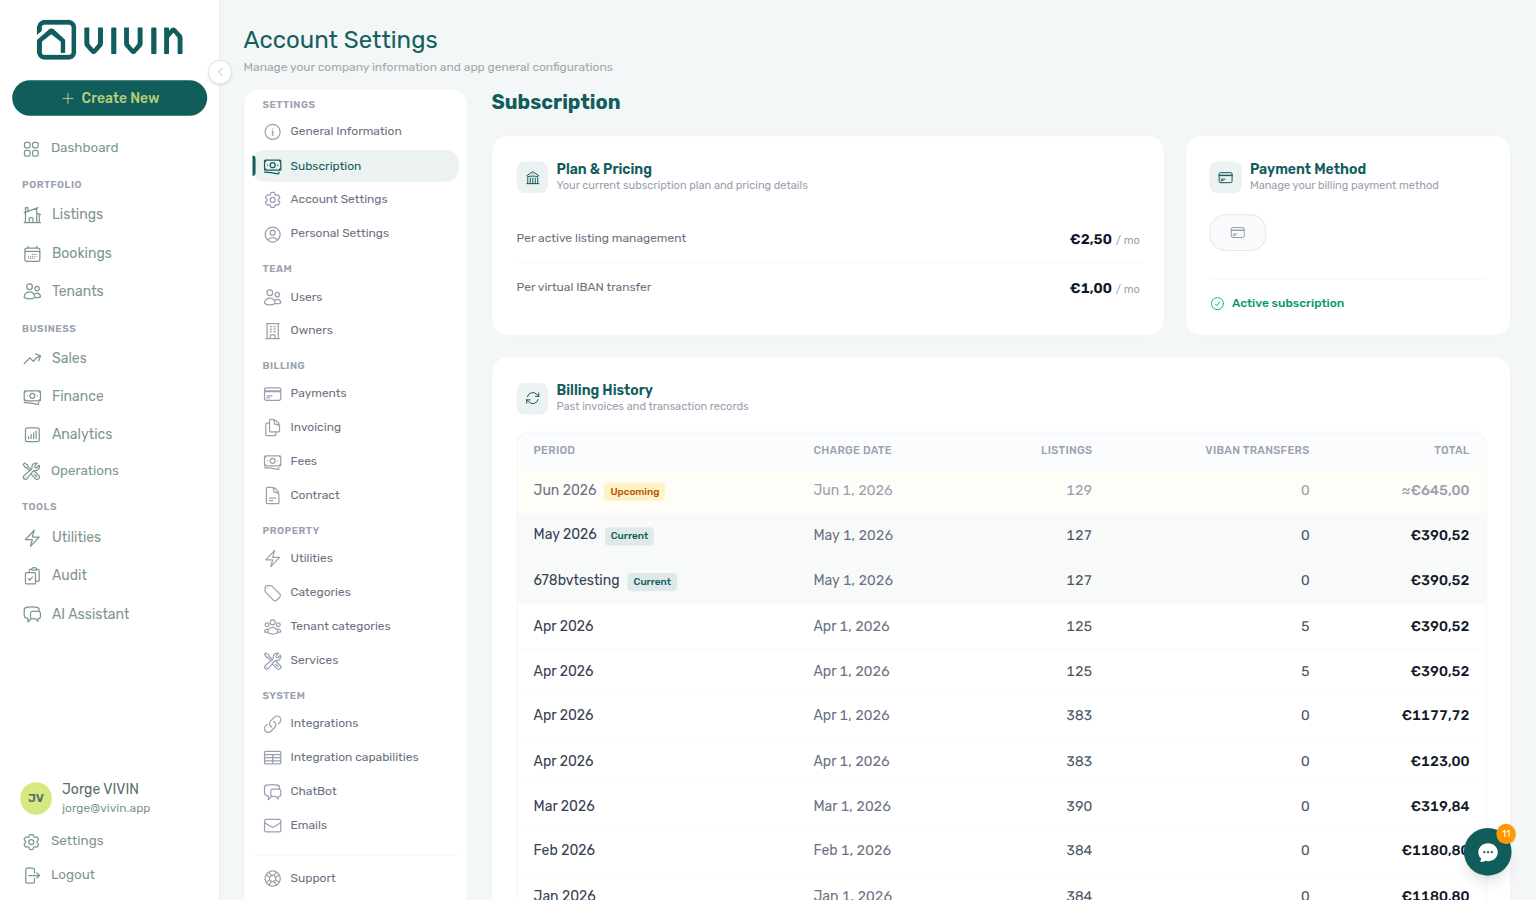Click the AI Assistant chat icon
Screen dimensions: 1536x900
32,615
